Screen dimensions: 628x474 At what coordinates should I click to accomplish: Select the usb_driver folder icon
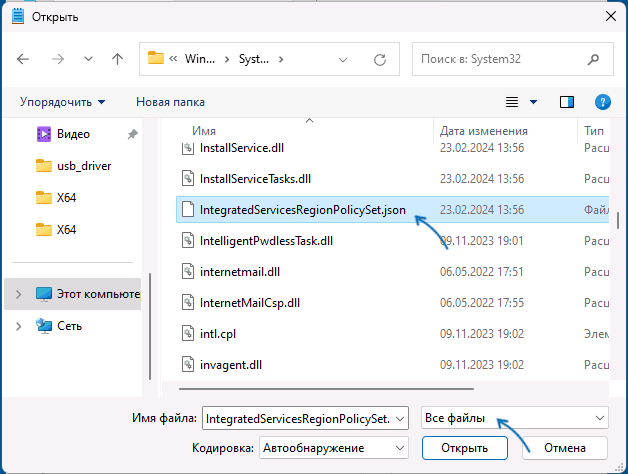(x=43, y=166)
